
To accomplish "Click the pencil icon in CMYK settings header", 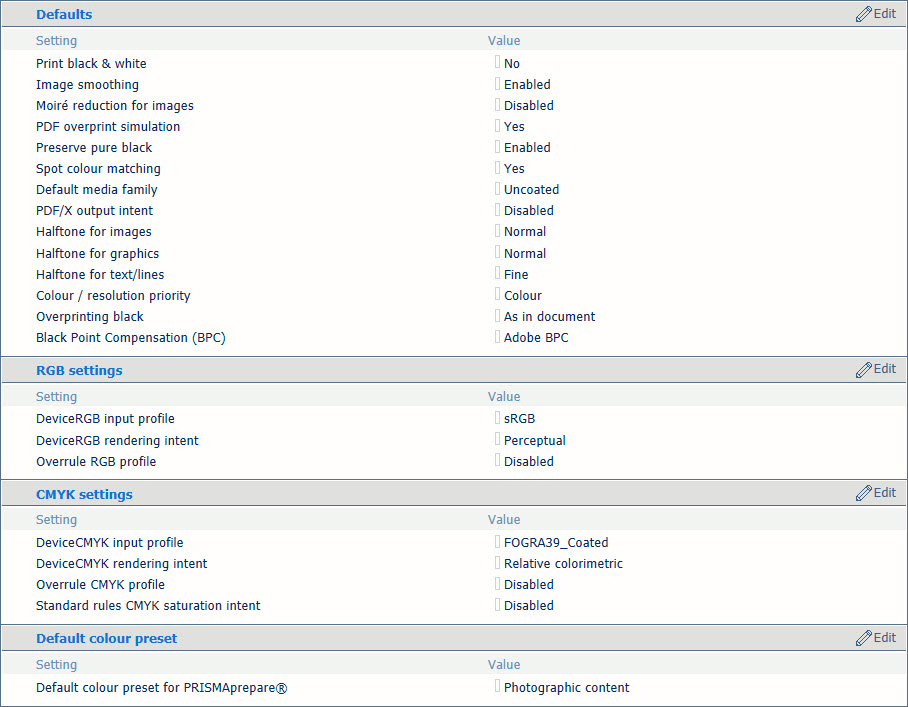I will pos(863,493).
